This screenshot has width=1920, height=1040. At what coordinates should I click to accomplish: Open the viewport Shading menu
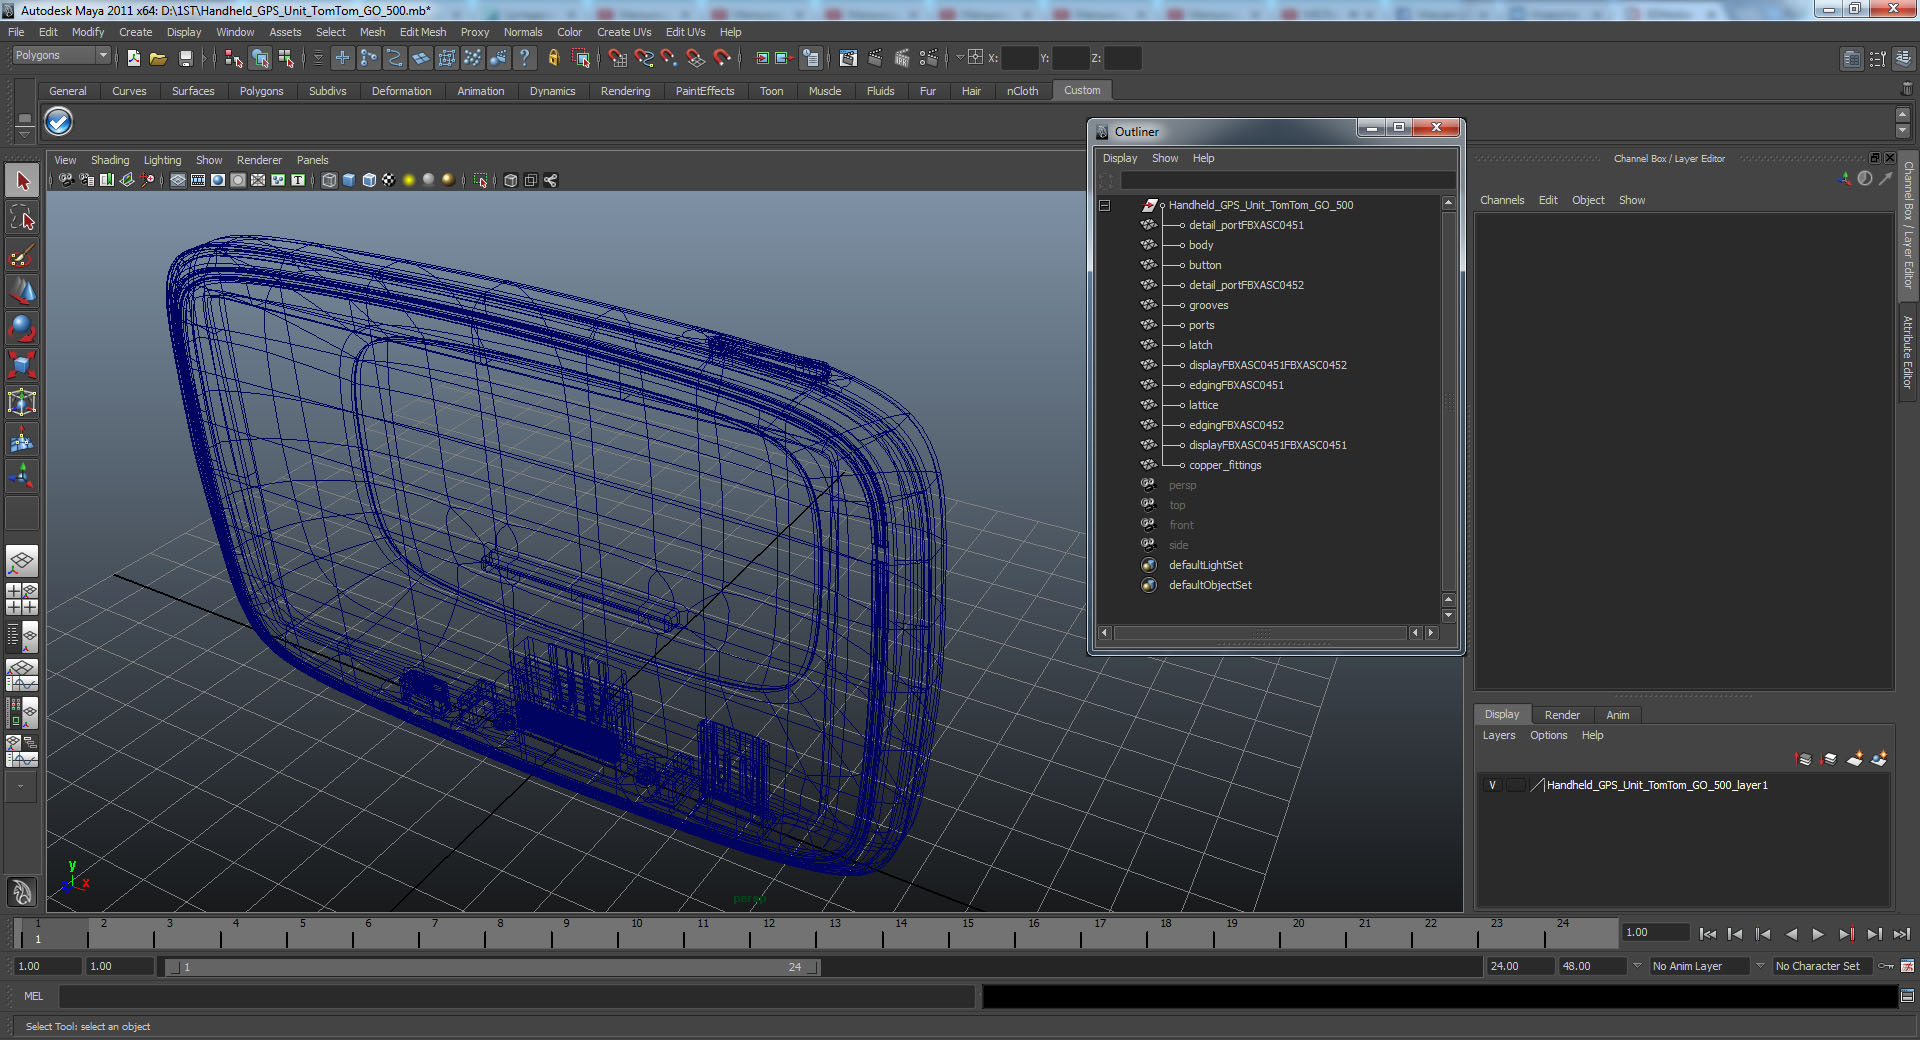(x=110, y=160)
